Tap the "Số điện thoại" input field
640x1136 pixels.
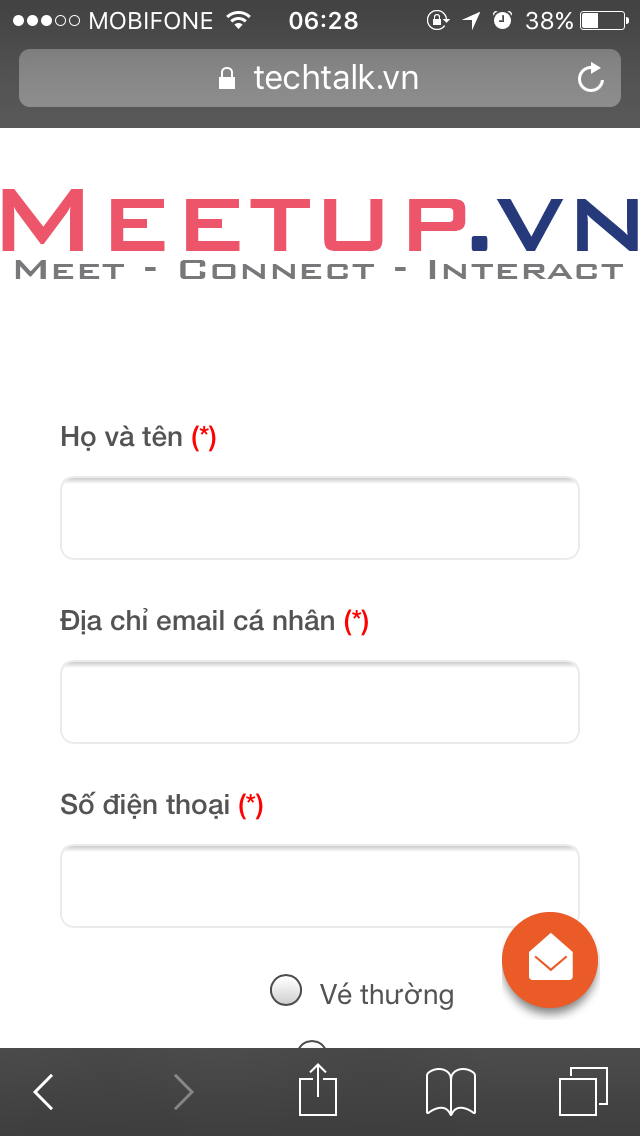click(320, 886)
